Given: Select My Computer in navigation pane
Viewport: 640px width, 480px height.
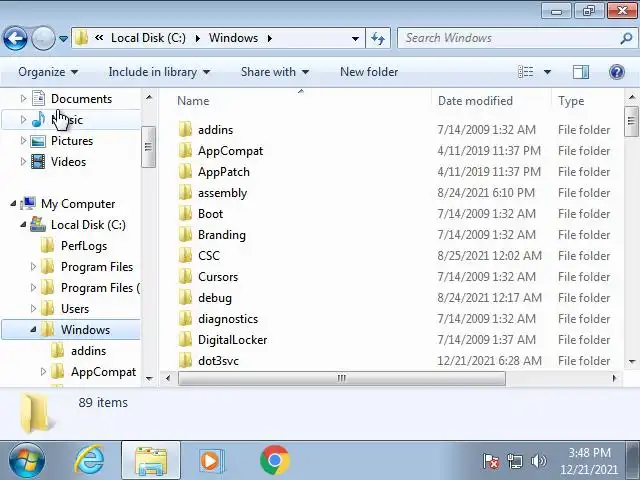Looking at the screenshot, I should [78, 204].
